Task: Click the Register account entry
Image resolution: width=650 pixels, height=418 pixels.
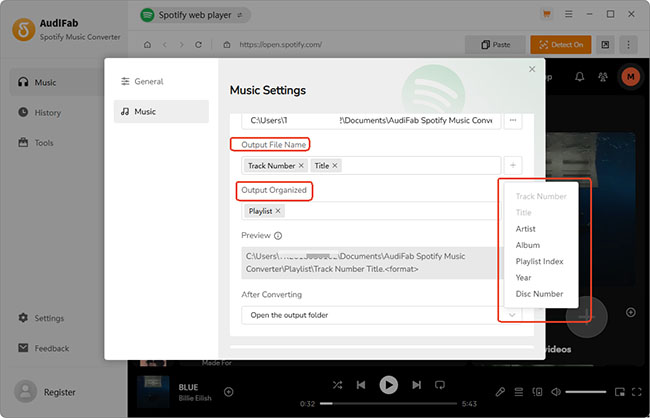Action: pos(45,392)
